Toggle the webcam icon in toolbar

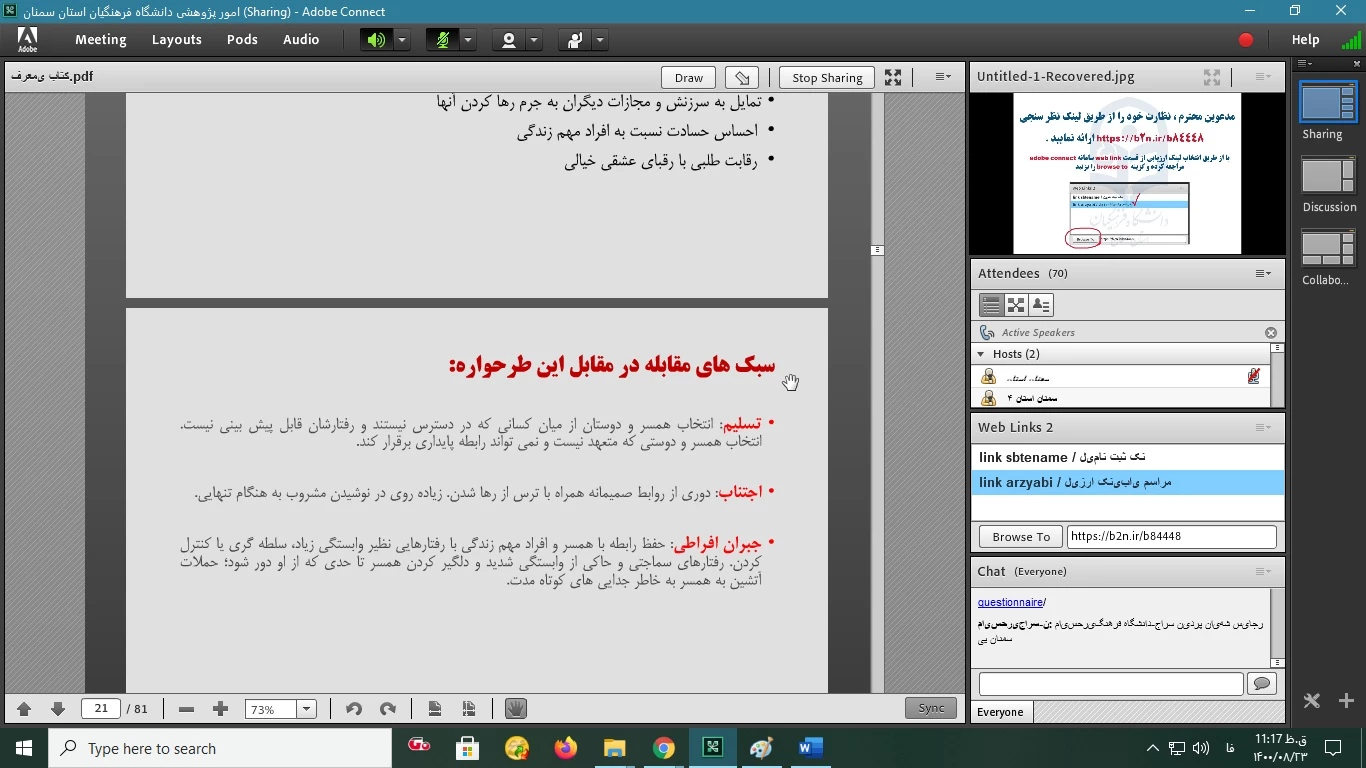point(509,40)
